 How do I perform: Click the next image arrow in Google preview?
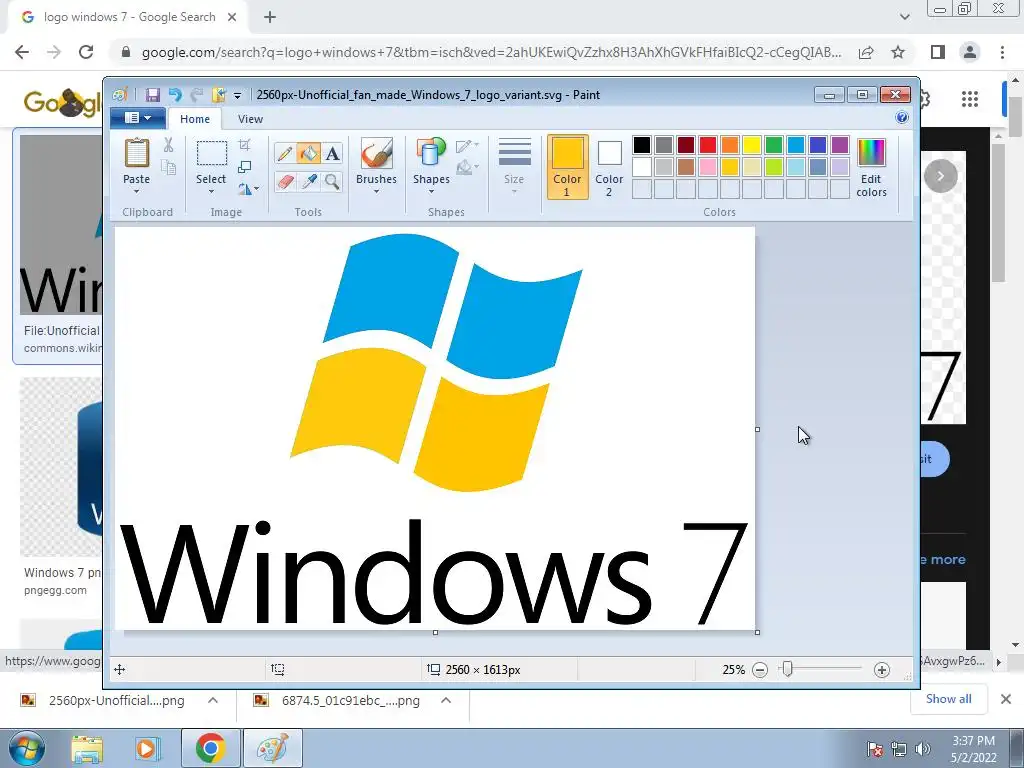coord(940,176)
